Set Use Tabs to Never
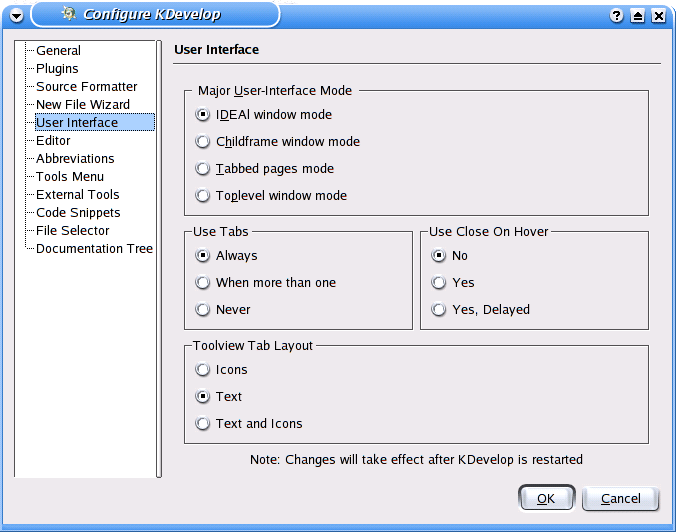676x532 pixels. [204, 310]
